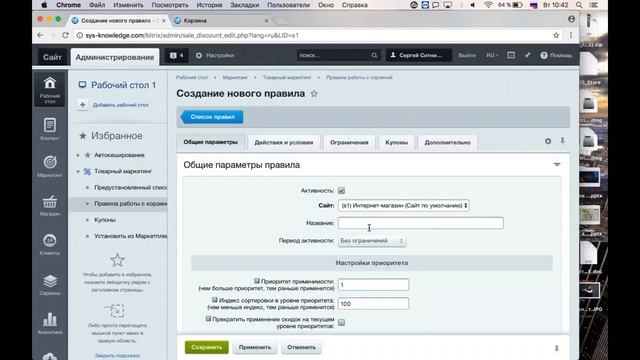Go back in Chrome

click(x=40, y=36)
